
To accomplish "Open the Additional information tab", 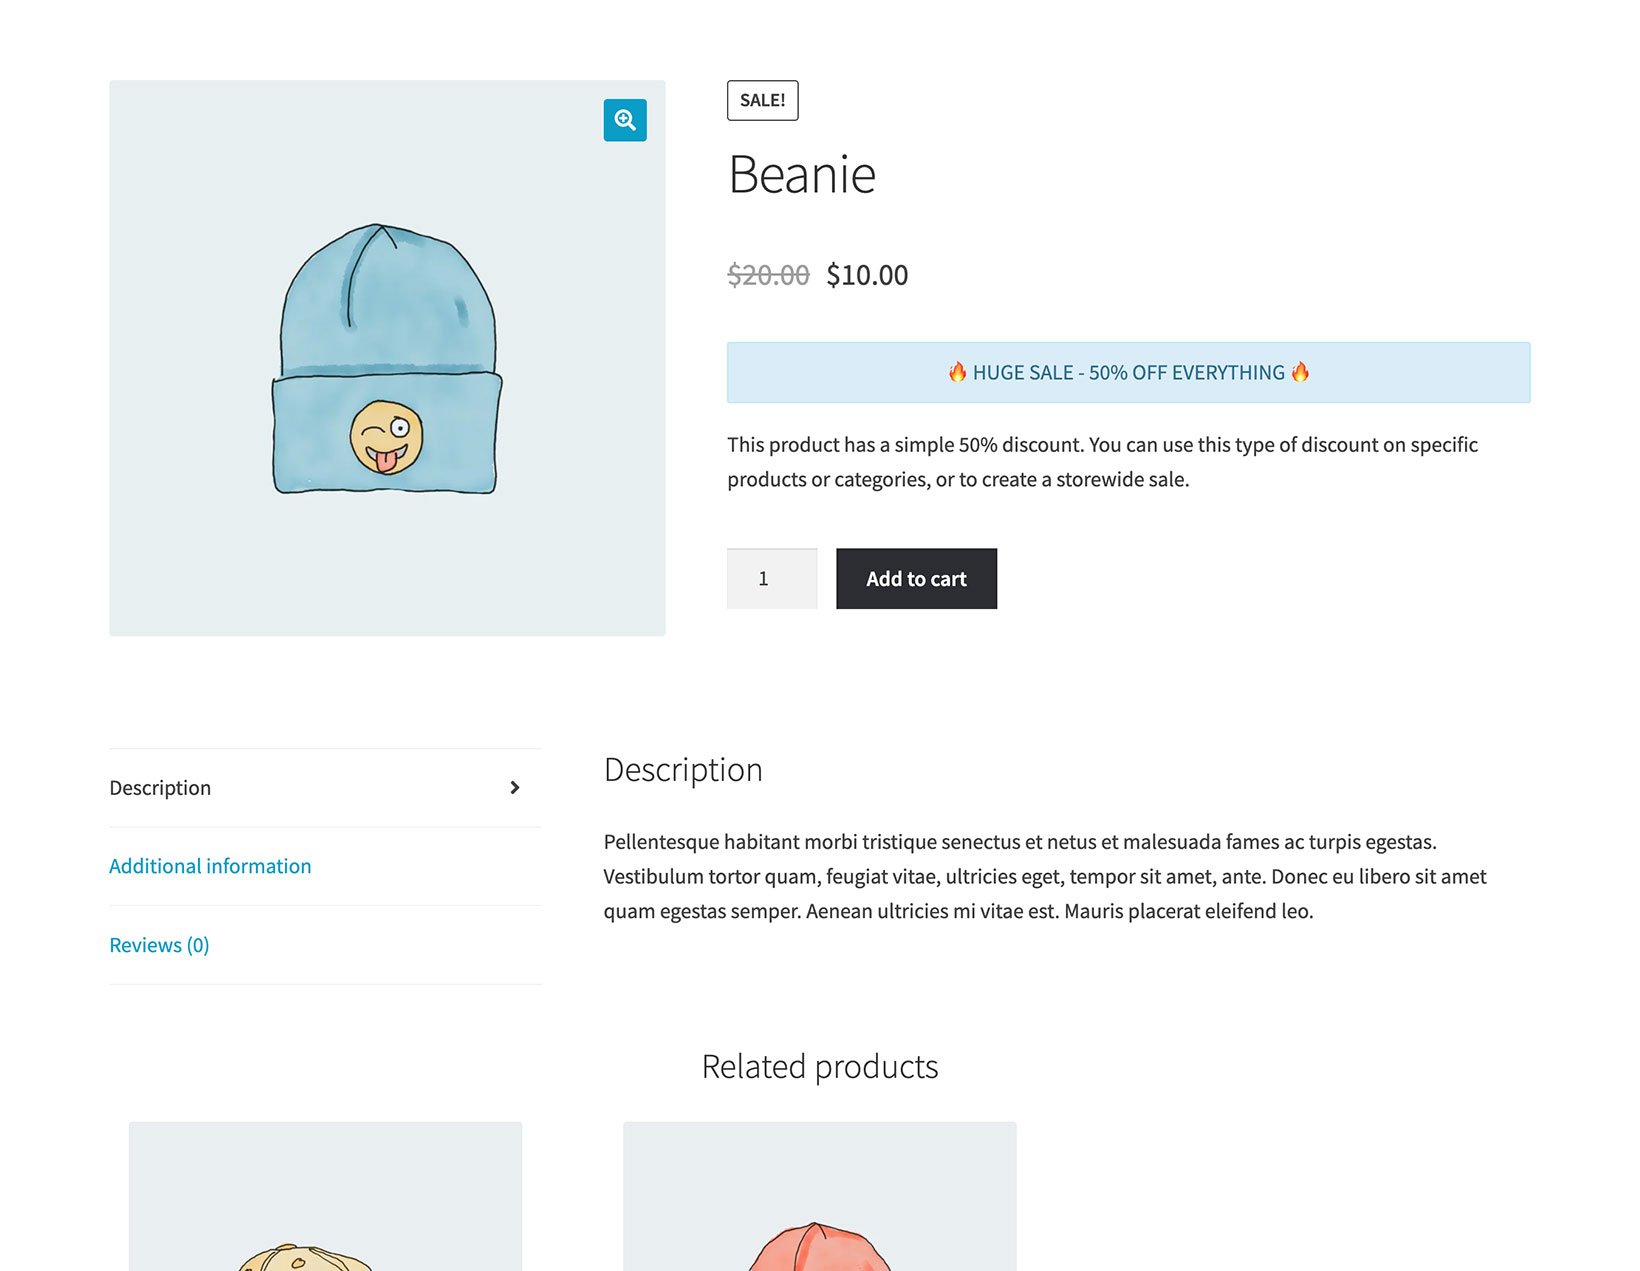I will (210, 865).
